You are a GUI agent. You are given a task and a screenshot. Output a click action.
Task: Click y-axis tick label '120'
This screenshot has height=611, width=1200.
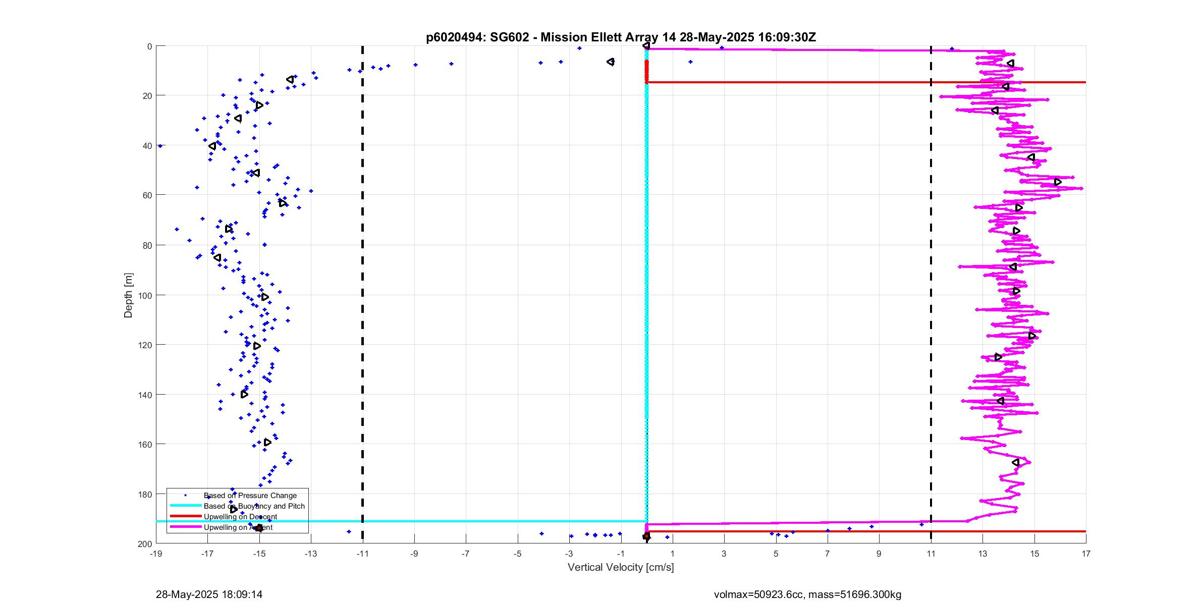coord(144,345)
